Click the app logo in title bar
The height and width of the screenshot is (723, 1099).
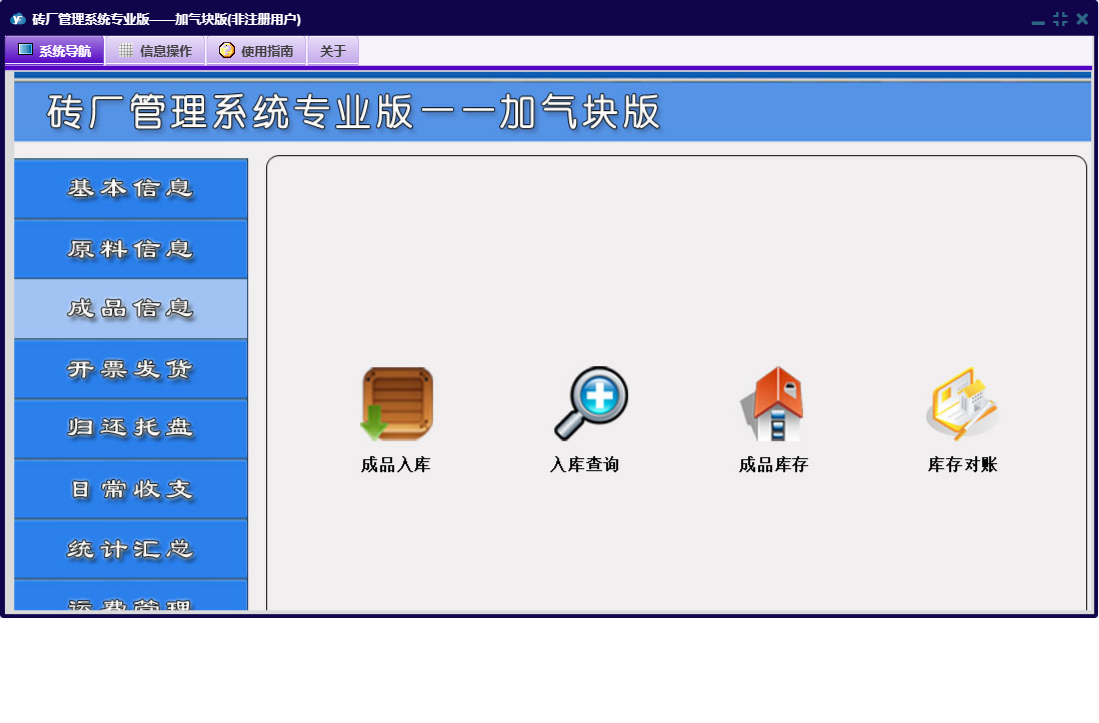[18, 19]
